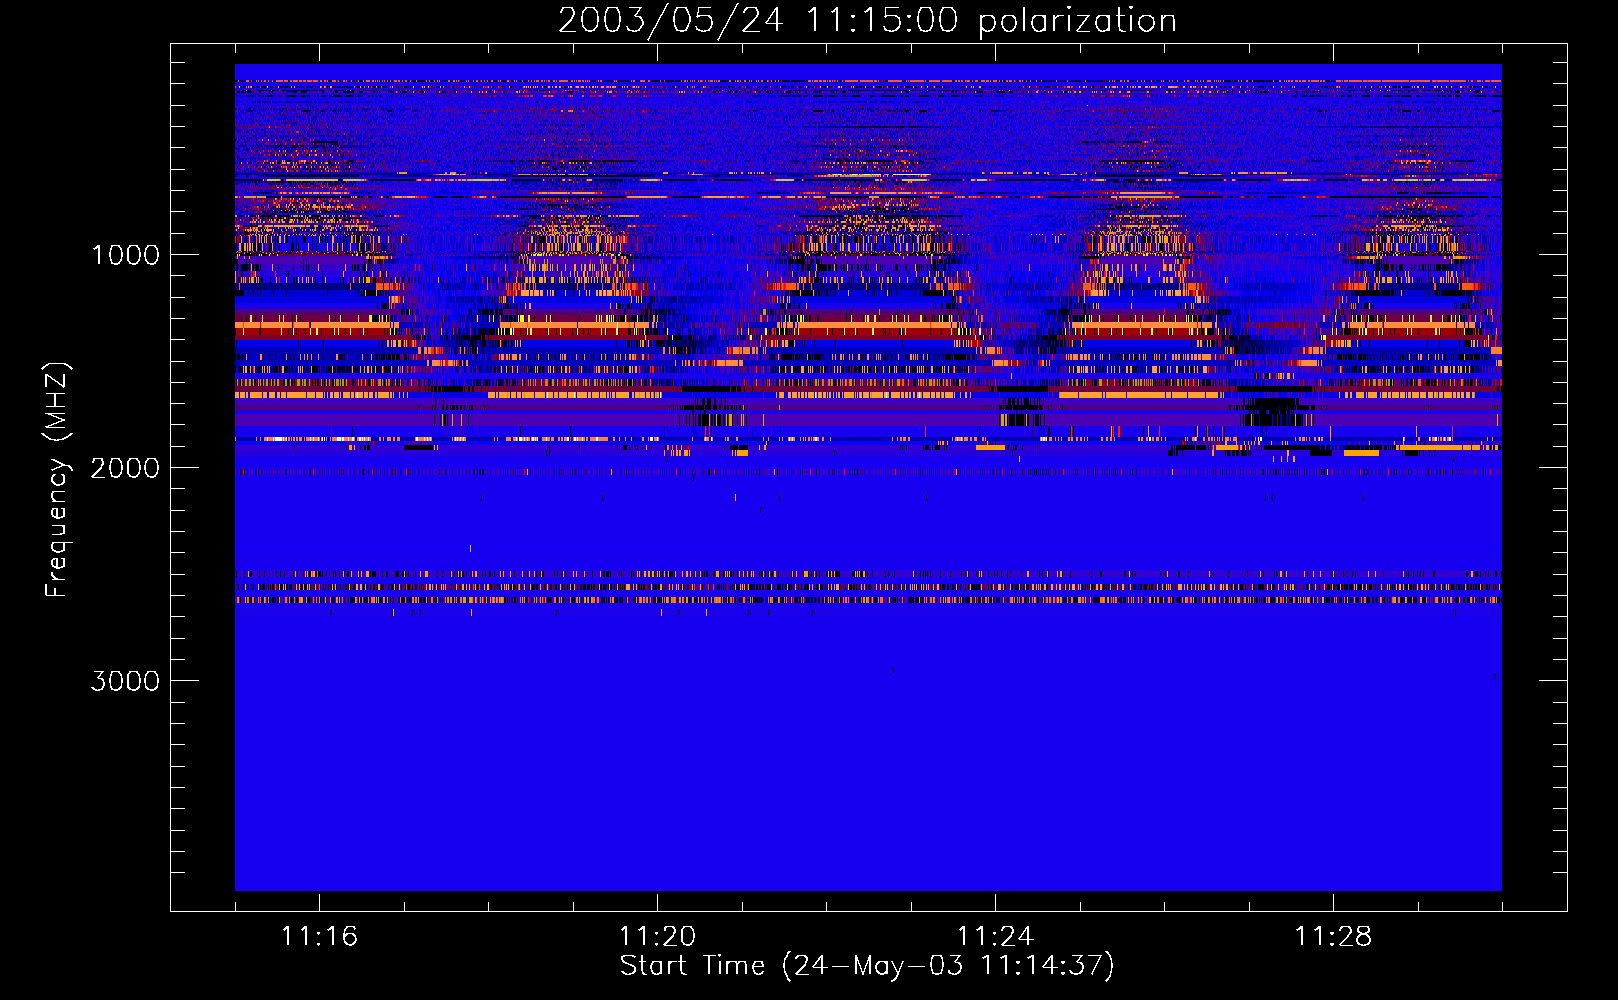Click the 11:28 time tick label
Viewport: 1618px width, 1000px height.
[1333, 937]
